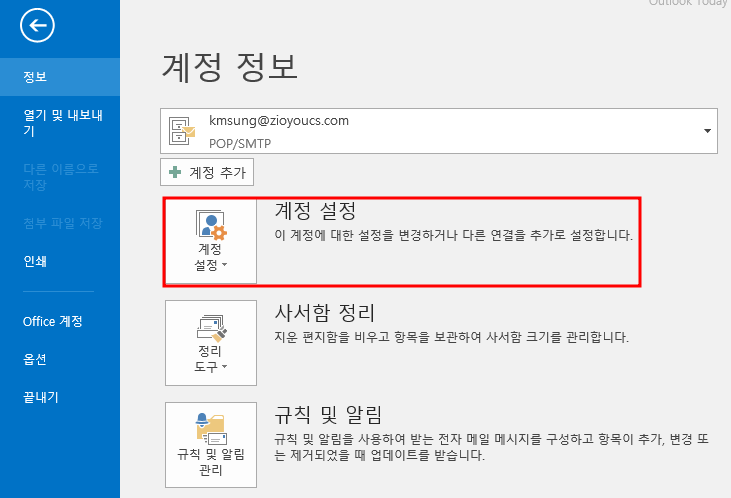Image resolution: width=731 pixels, height=498 pixels.
Task: Expand the 계정 설정 button dropdown
Action: 225,265
